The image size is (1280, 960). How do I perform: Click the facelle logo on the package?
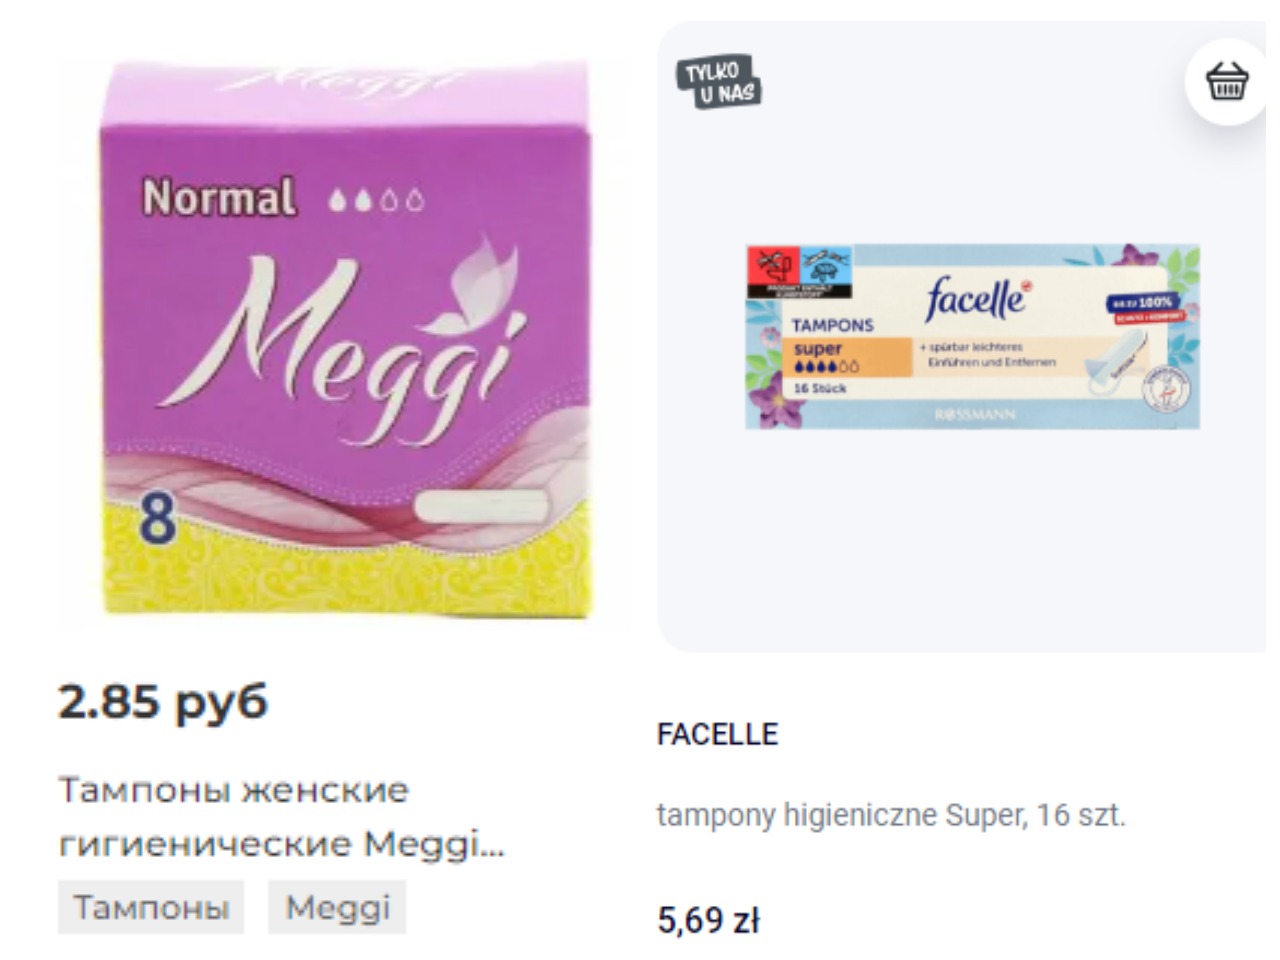[x=976, y=296]
